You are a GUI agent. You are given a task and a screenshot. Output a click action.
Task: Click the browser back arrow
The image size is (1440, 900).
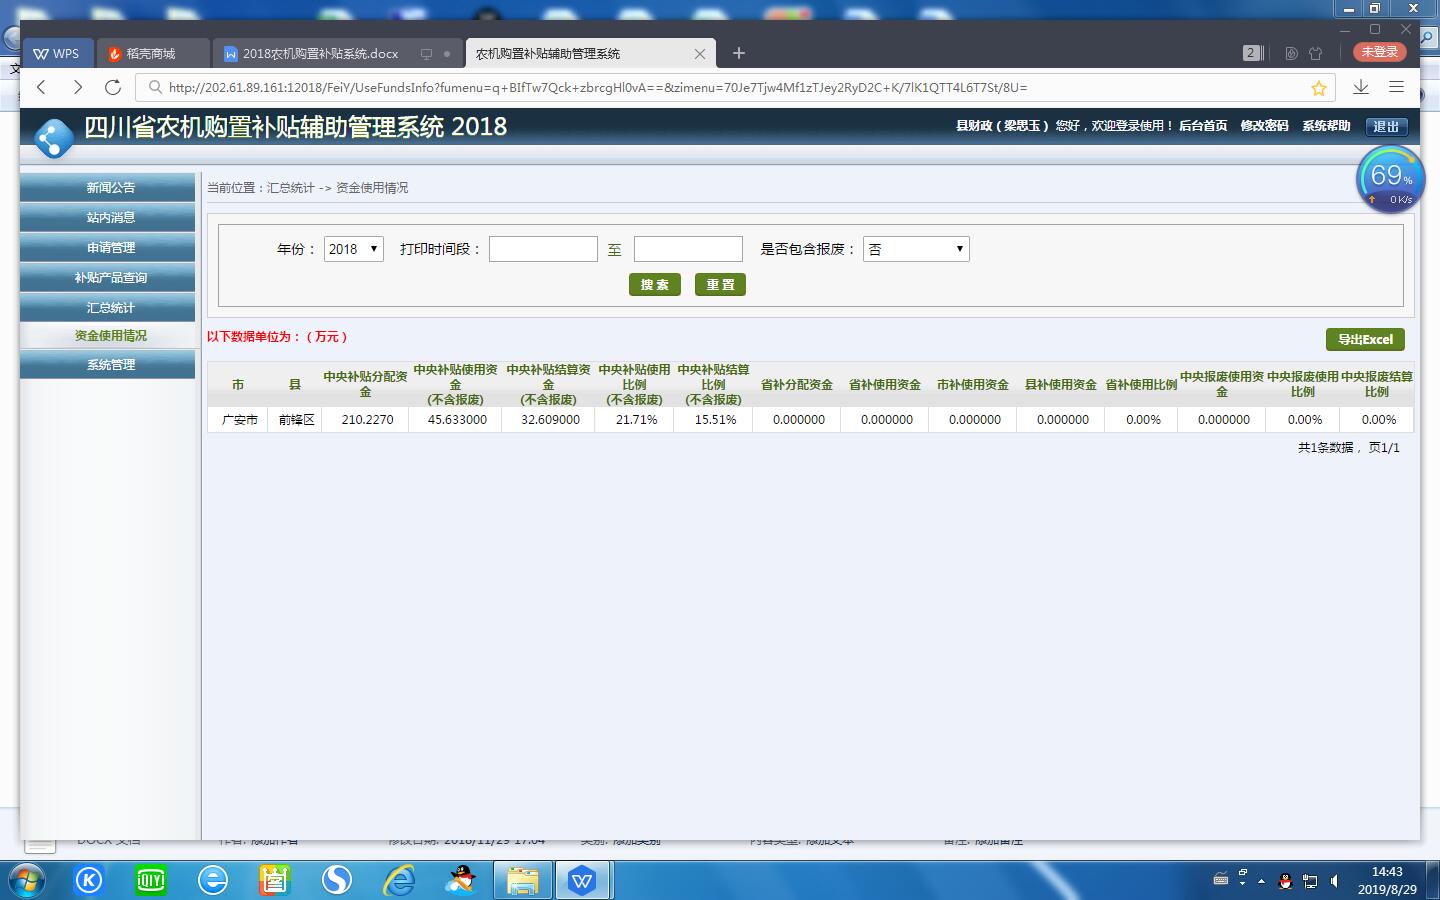pyautogui.click(x=42, y=87)
